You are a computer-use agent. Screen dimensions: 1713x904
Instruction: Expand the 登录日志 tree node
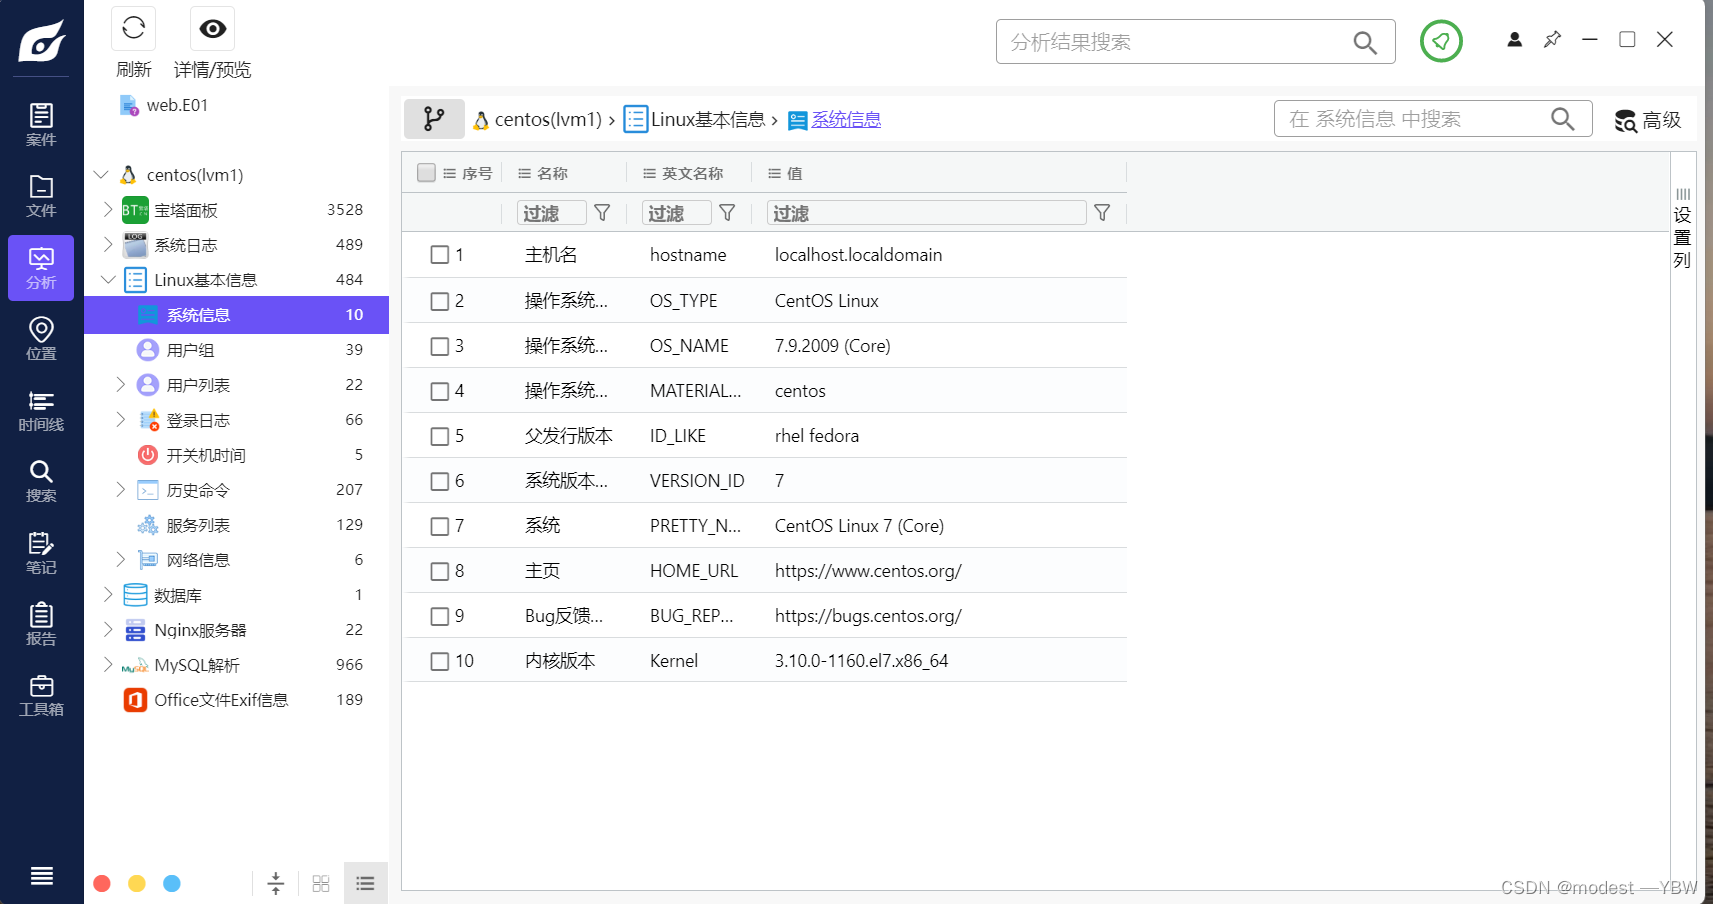(x=121, y=420)
